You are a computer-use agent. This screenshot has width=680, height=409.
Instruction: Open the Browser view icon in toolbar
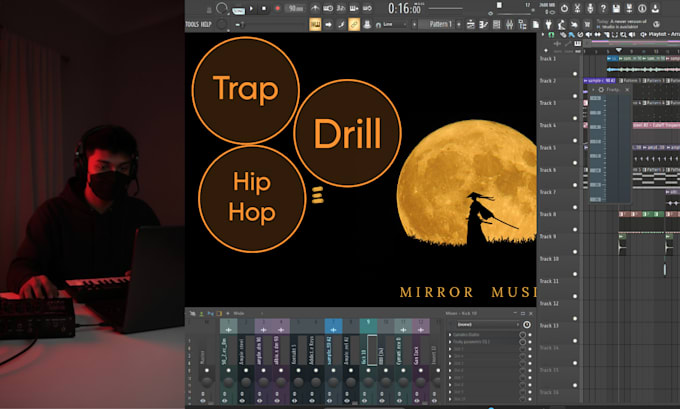523,25
